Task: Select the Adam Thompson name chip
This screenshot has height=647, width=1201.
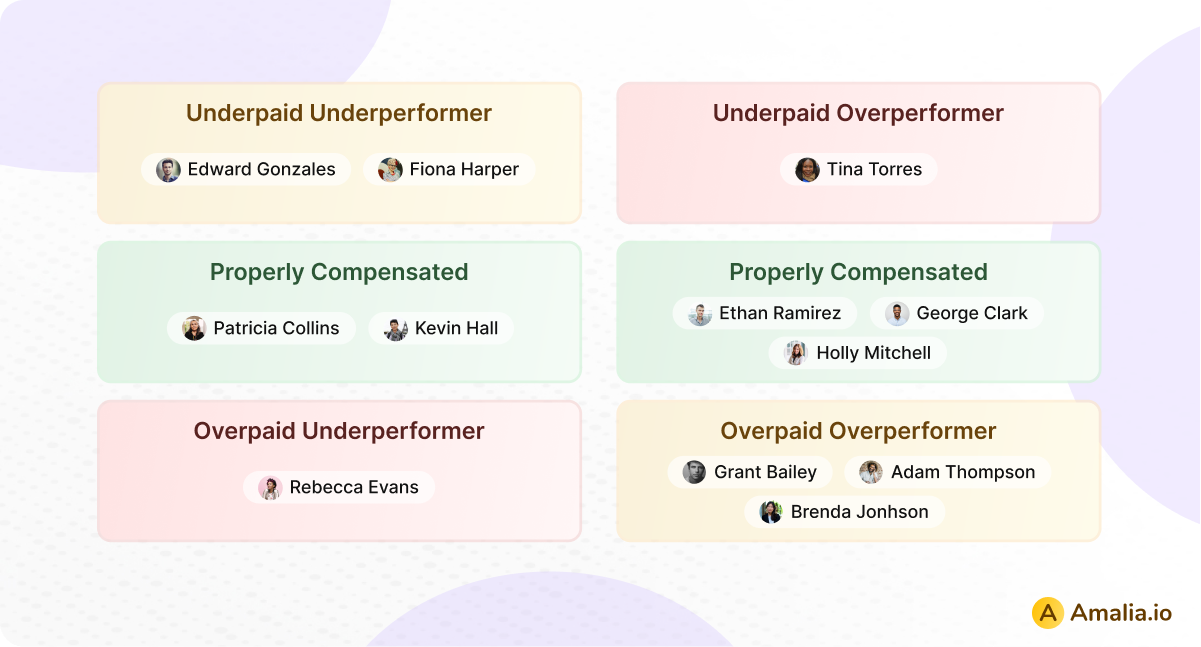Action: 947,472
